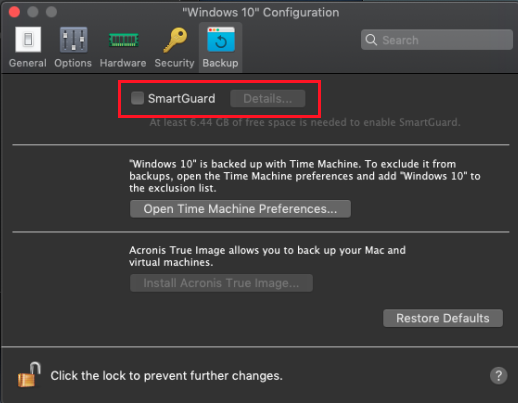Enable the SmartGuard checkbox

[x=137, y=98]
